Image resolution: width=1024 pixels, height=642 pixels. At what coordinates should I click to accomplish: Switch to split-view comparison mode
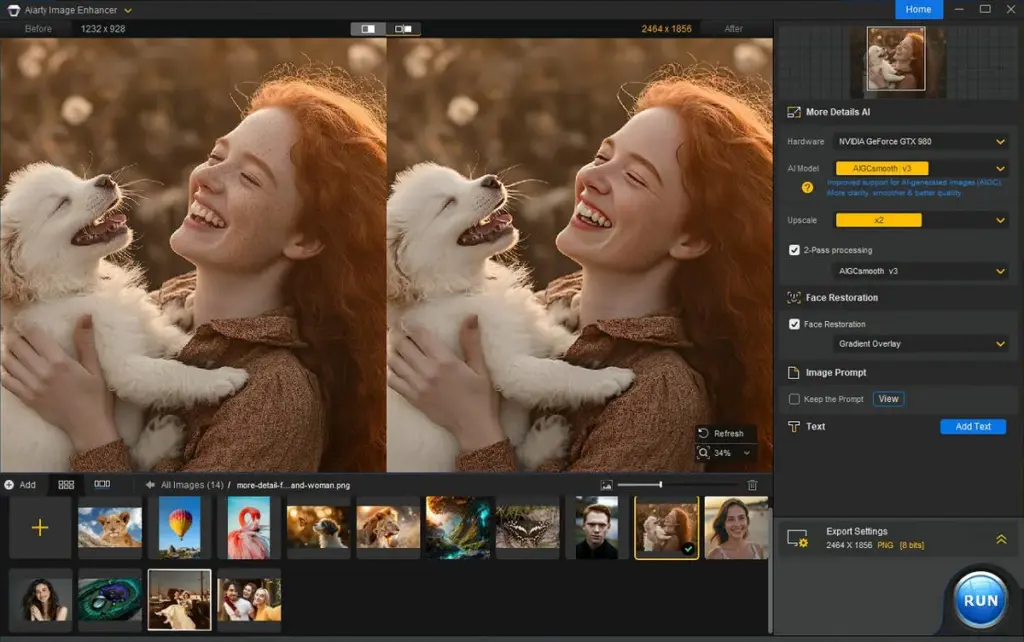pyautogui.click(x=368, y=29)
